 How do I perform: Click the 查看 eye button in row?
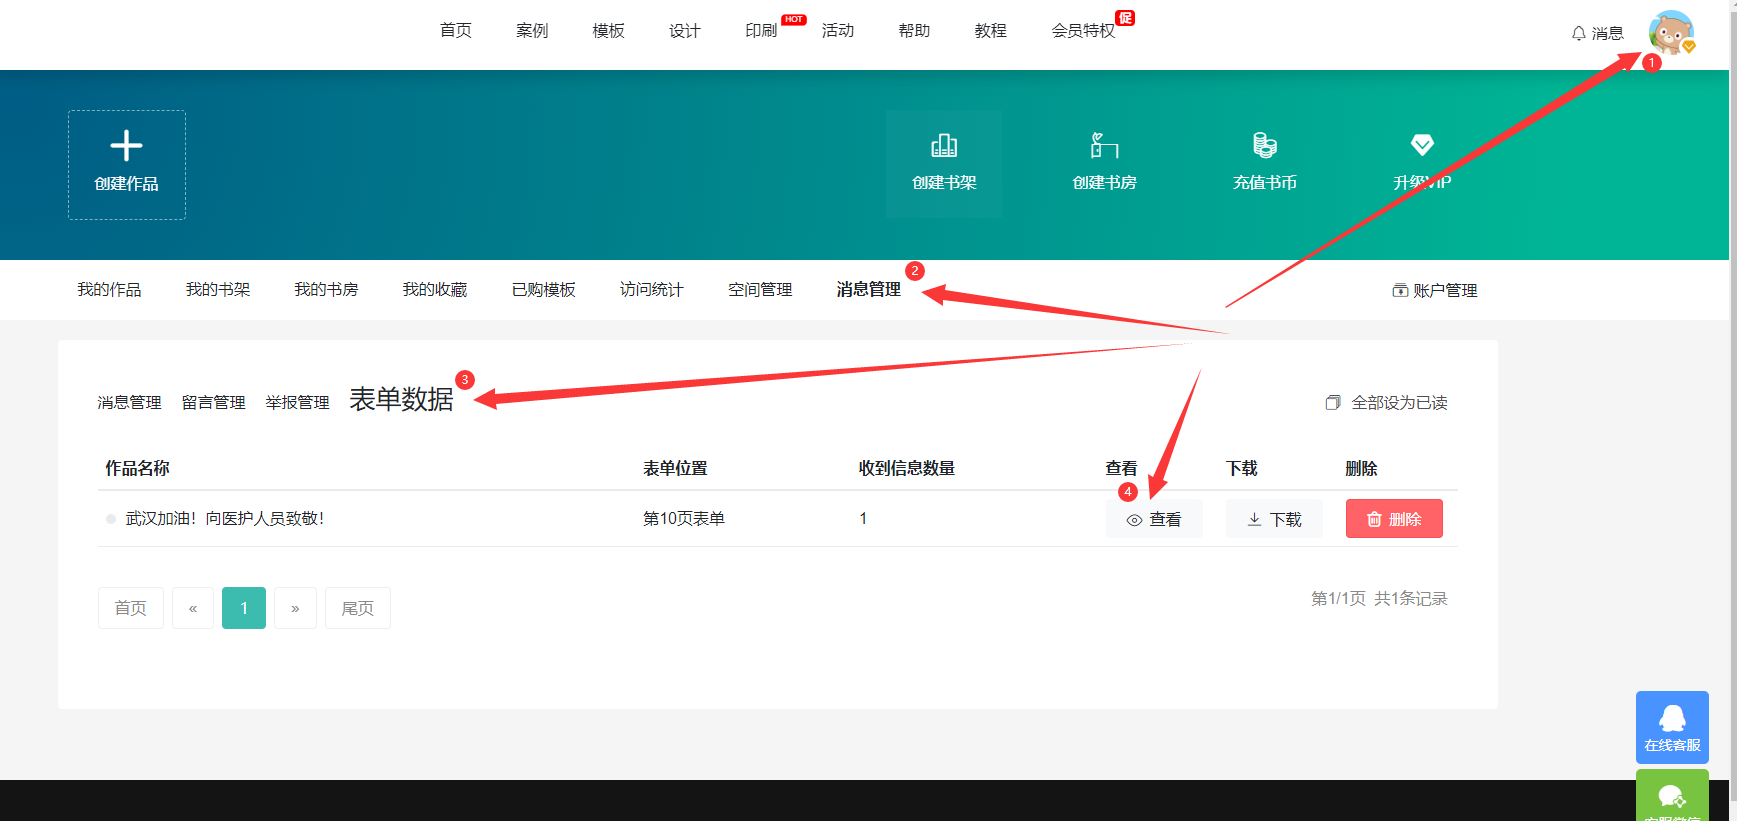click(x=1154, y=519)
